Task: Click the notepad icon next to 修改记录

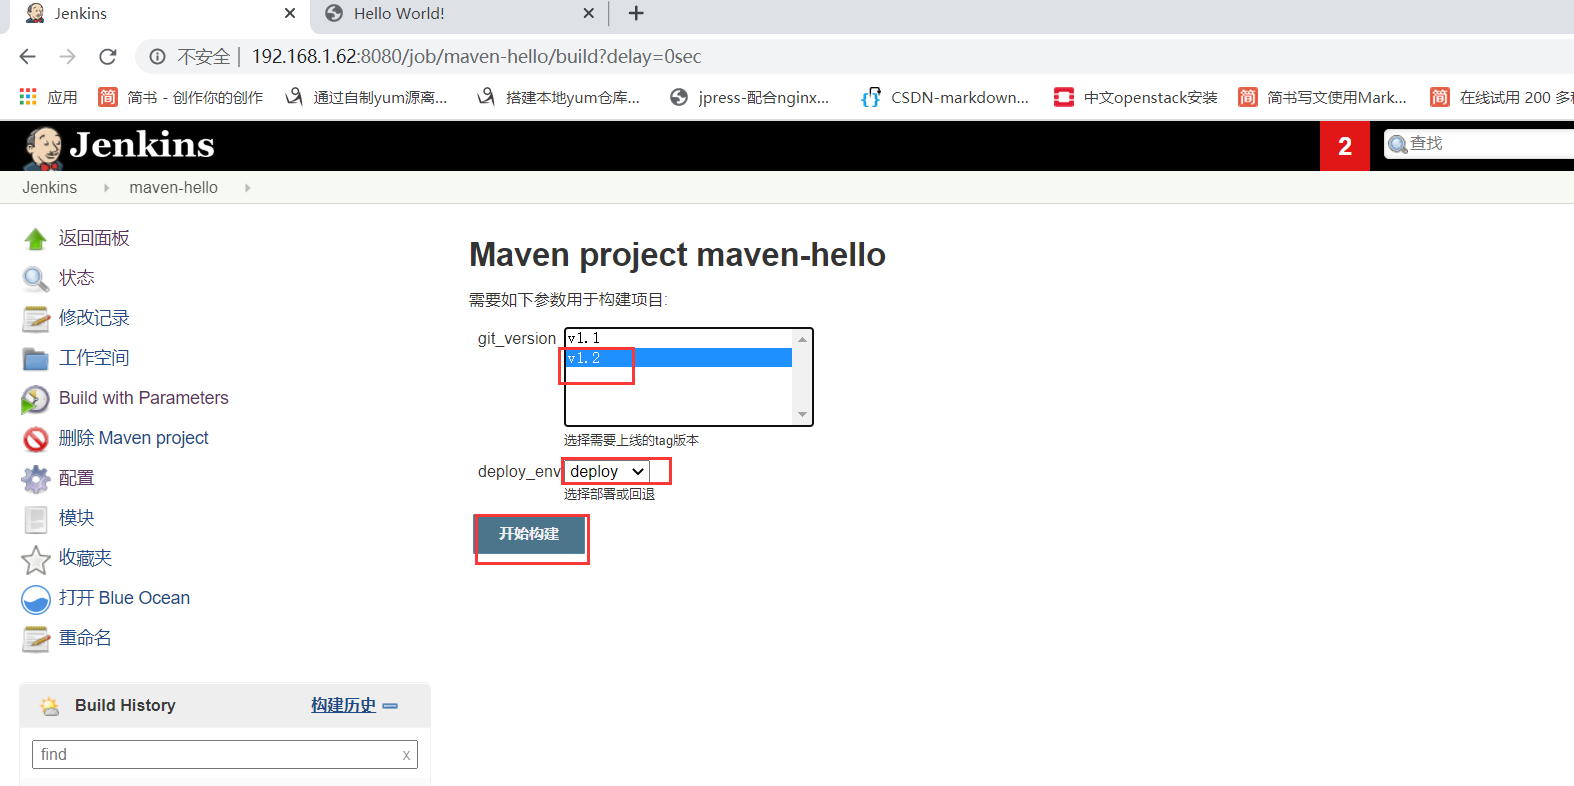Action: tap(35, 319)
